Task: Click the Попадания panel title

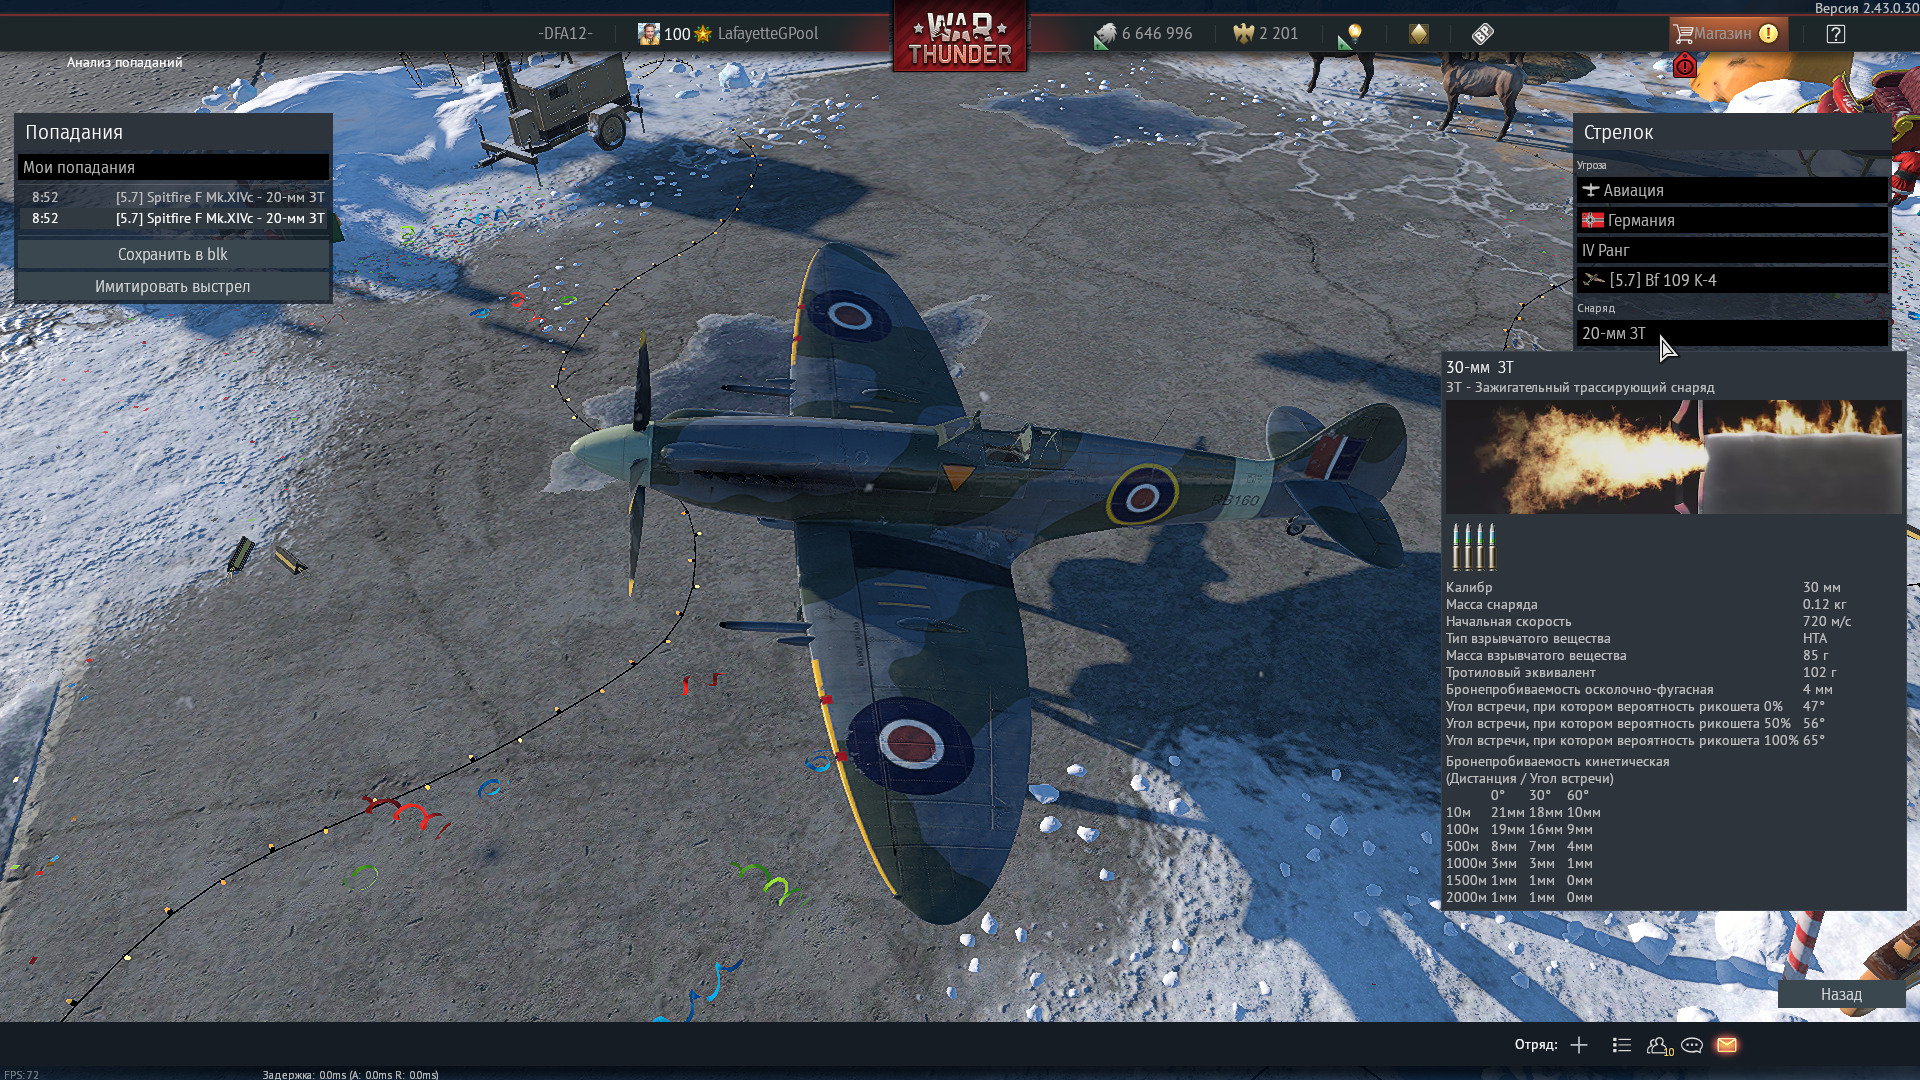Action: (x=74, y=132)
